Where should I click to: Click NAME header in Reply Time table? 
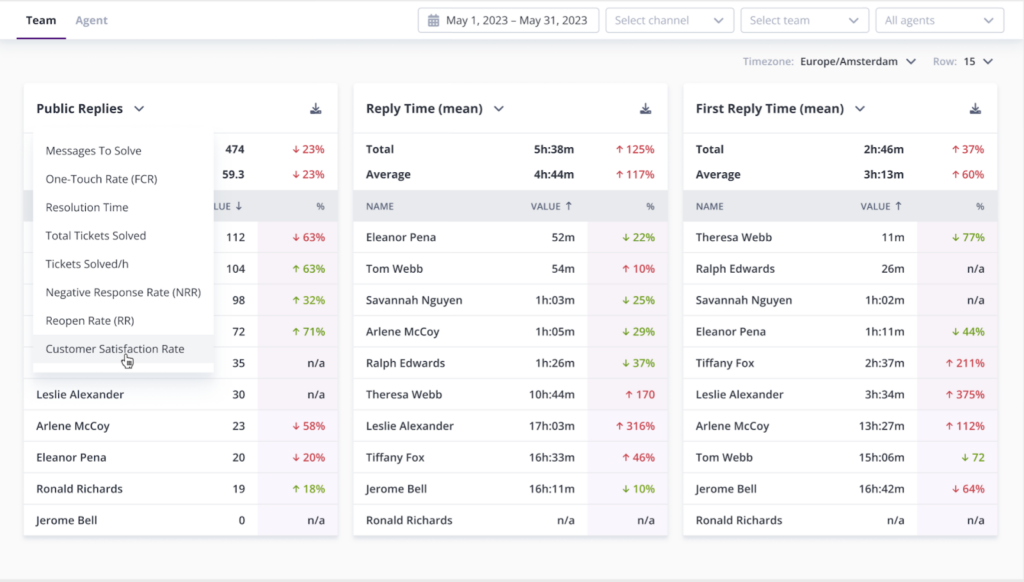(x=379, y=206)
